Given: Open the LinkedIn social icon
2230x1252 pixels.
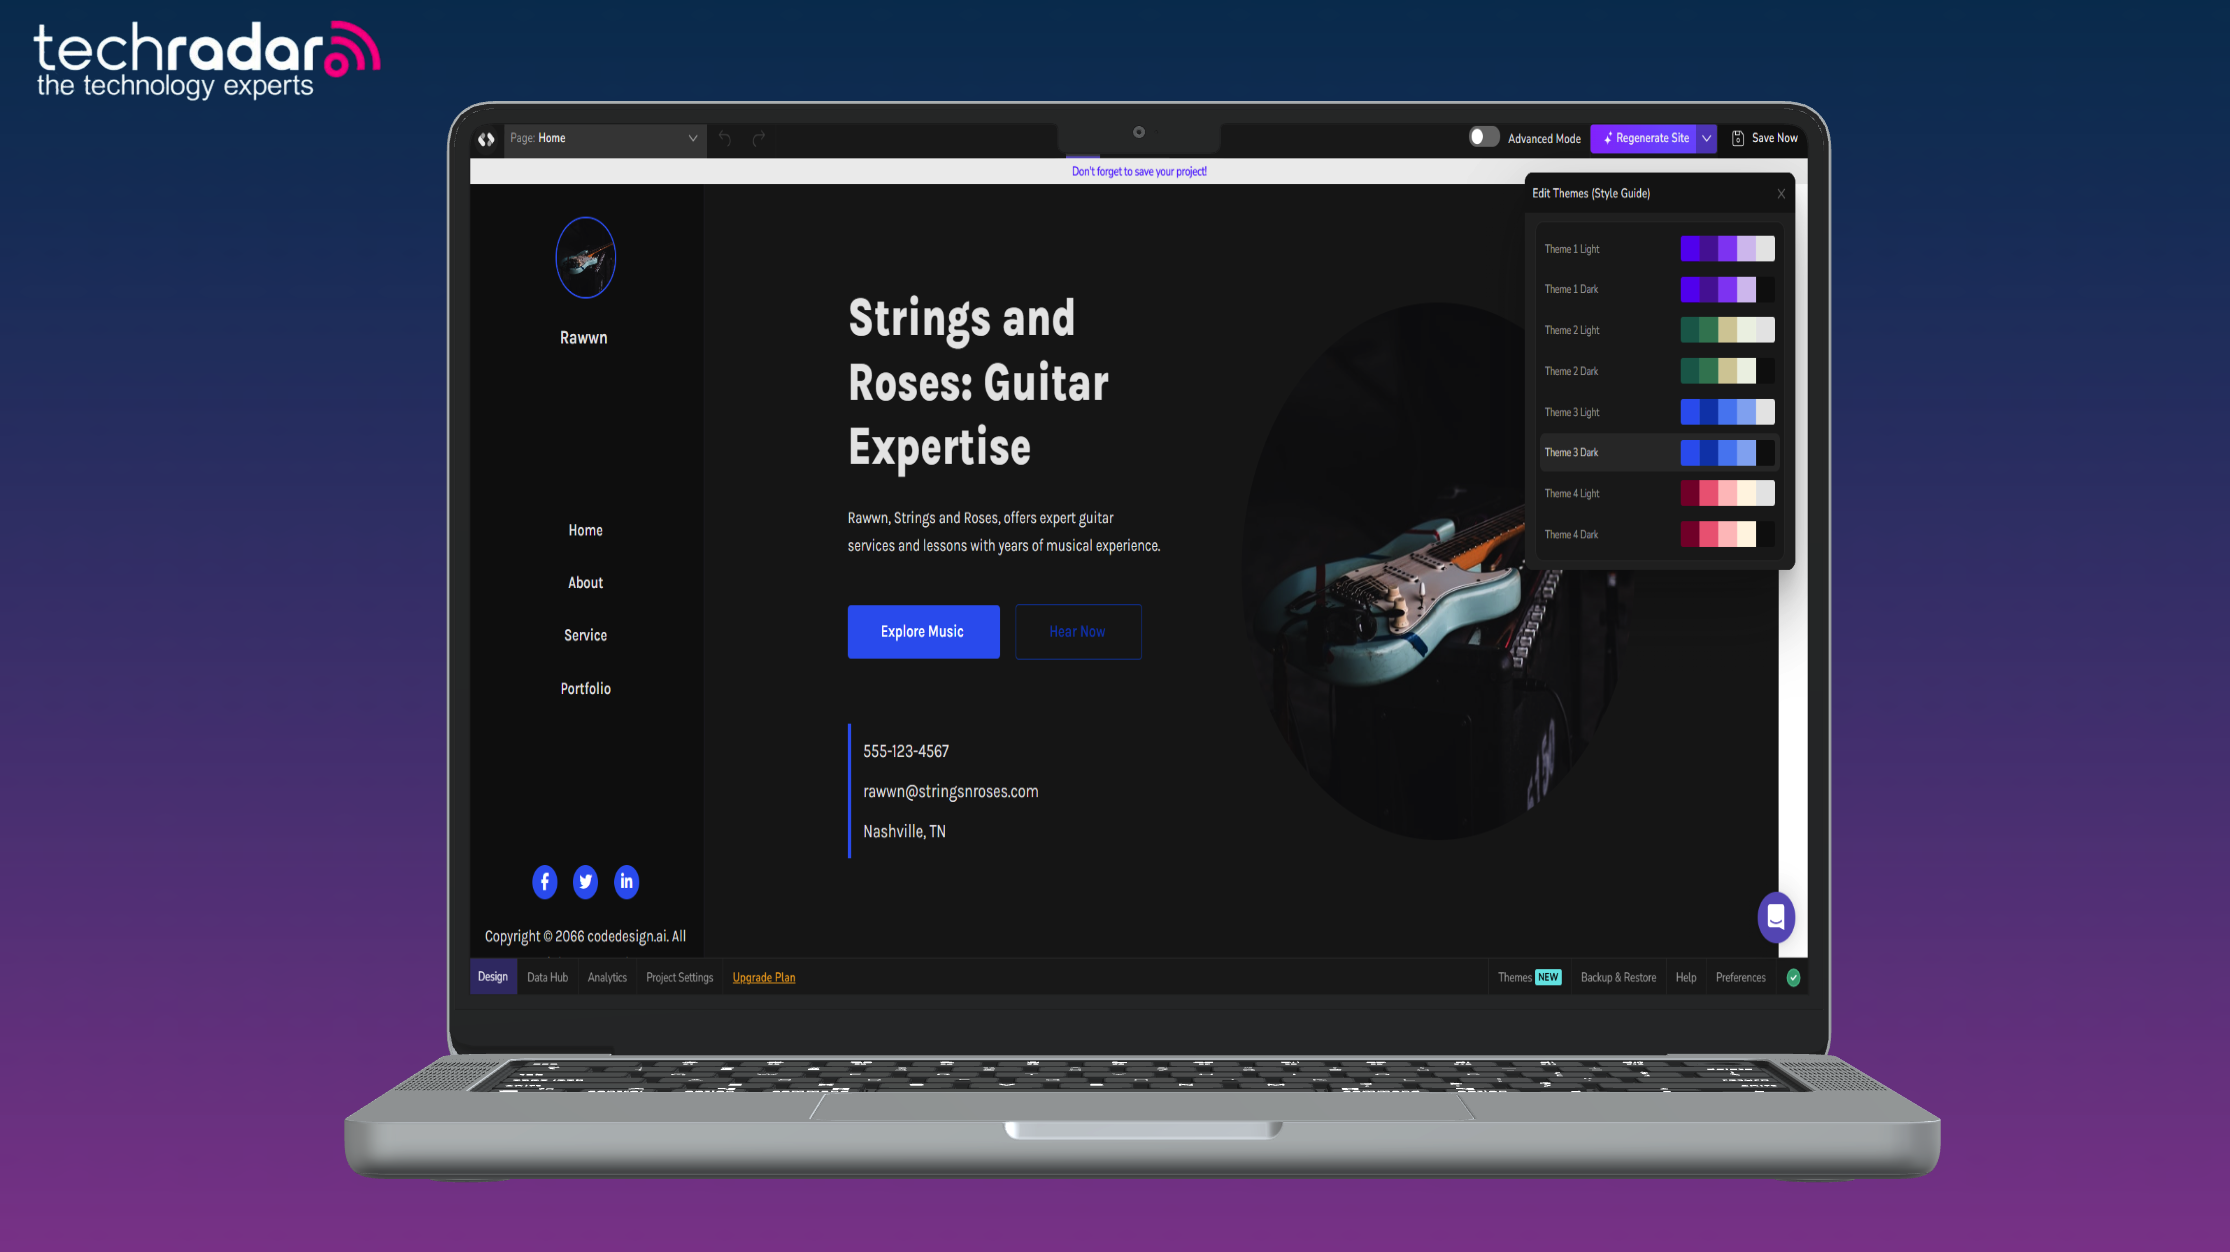Looking at the screenshot, I should click(x=626, y=882).
